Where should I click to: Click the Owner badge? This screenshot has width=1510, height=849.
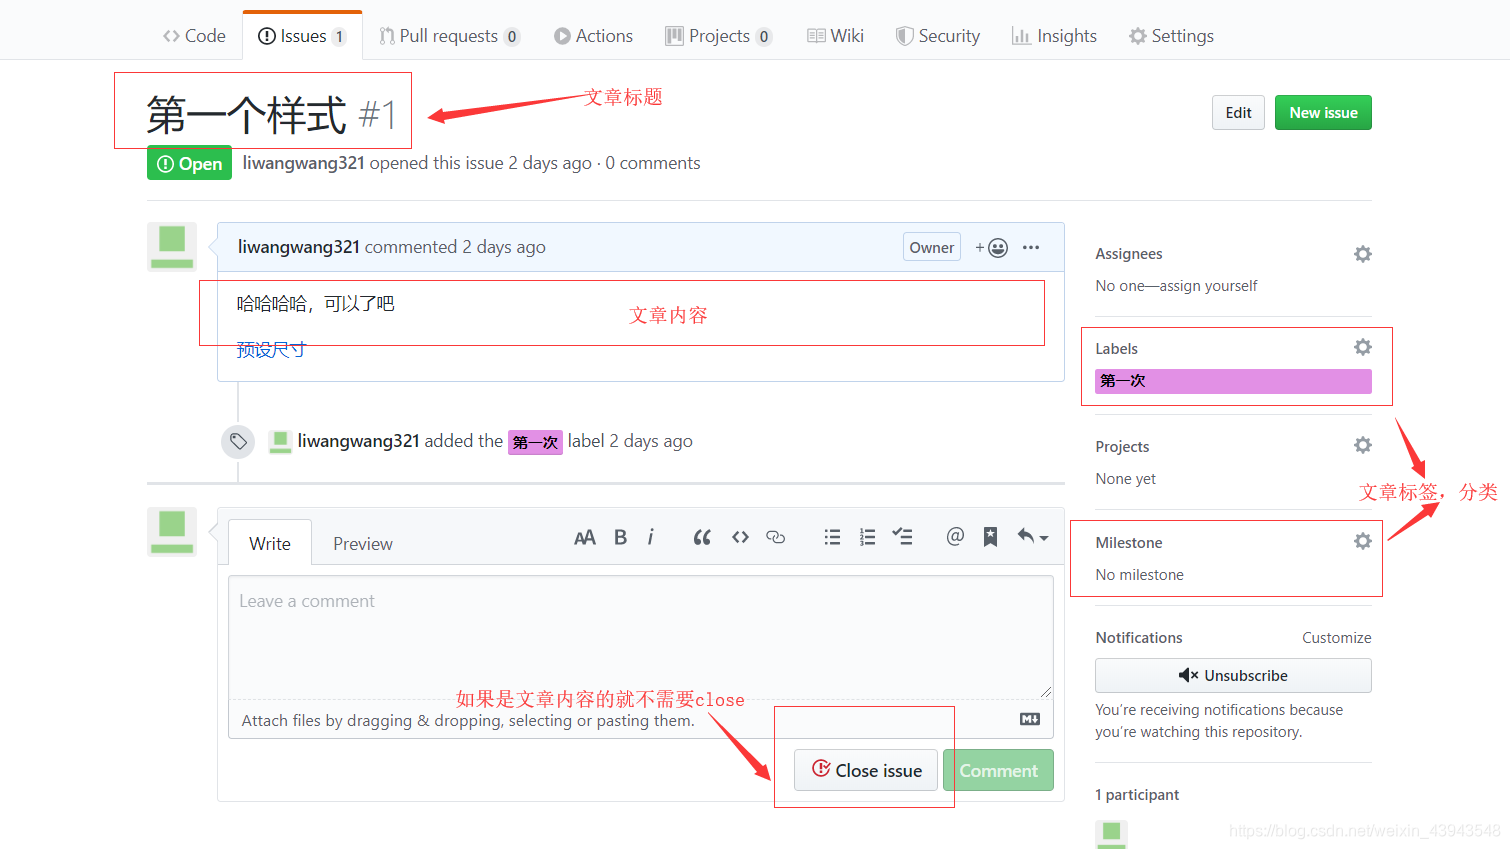931,247
